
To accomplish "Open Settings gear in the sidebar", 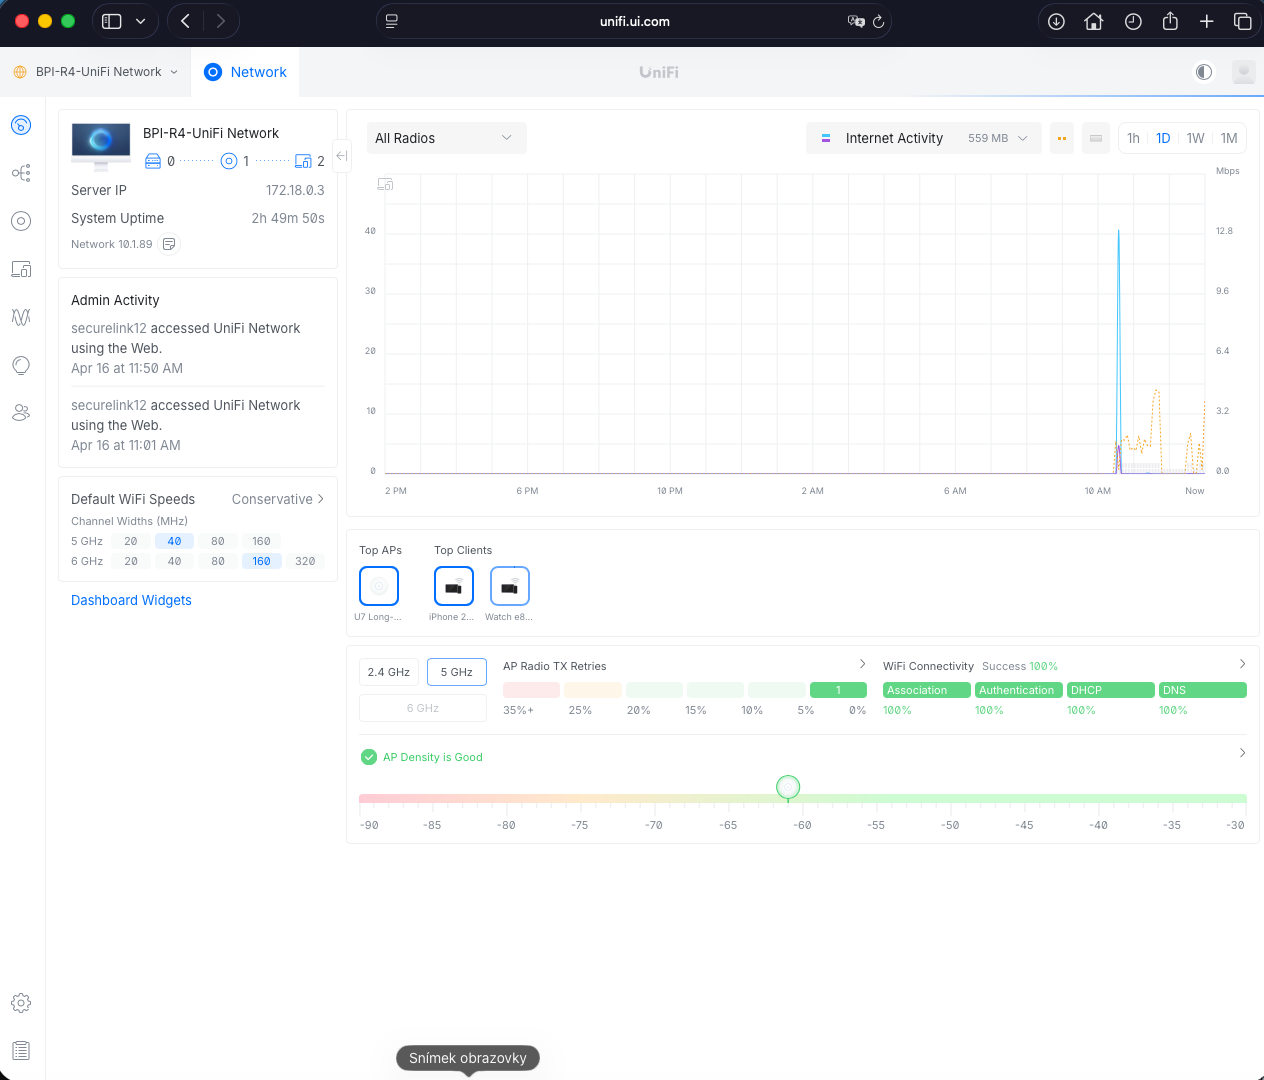I will (x=21, y=1003).
